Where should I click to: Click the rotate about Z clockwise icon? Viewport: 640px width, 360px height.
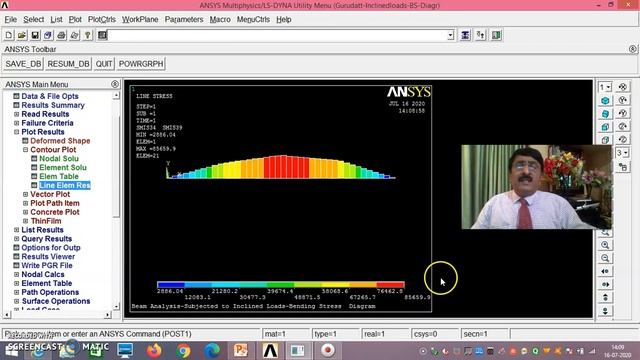(x=623, y=127)
